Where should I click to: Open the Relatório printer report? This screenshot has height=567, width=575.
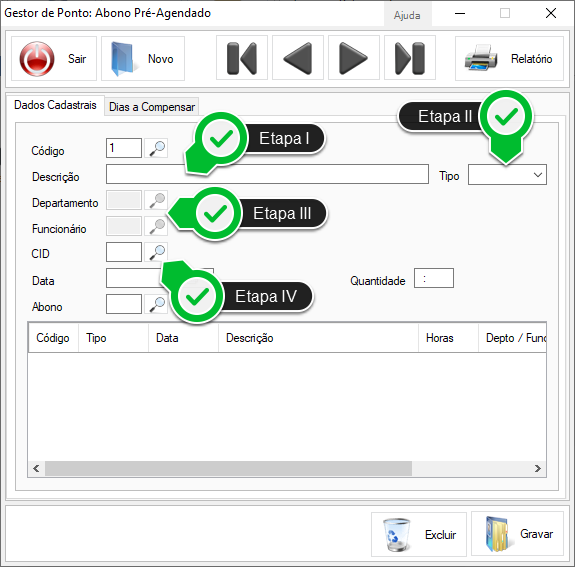(509, 59)
